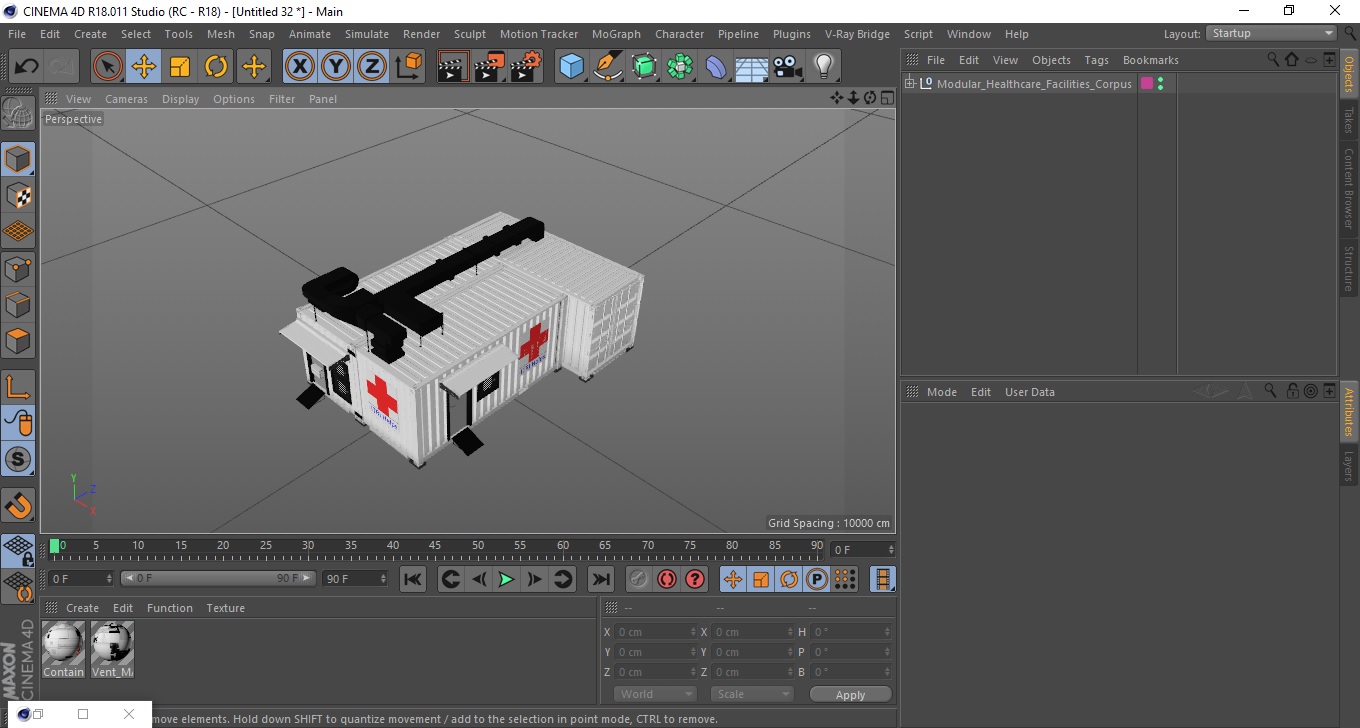
Task: Select the Vent_M material thumbnail
Action: point(112,650)
